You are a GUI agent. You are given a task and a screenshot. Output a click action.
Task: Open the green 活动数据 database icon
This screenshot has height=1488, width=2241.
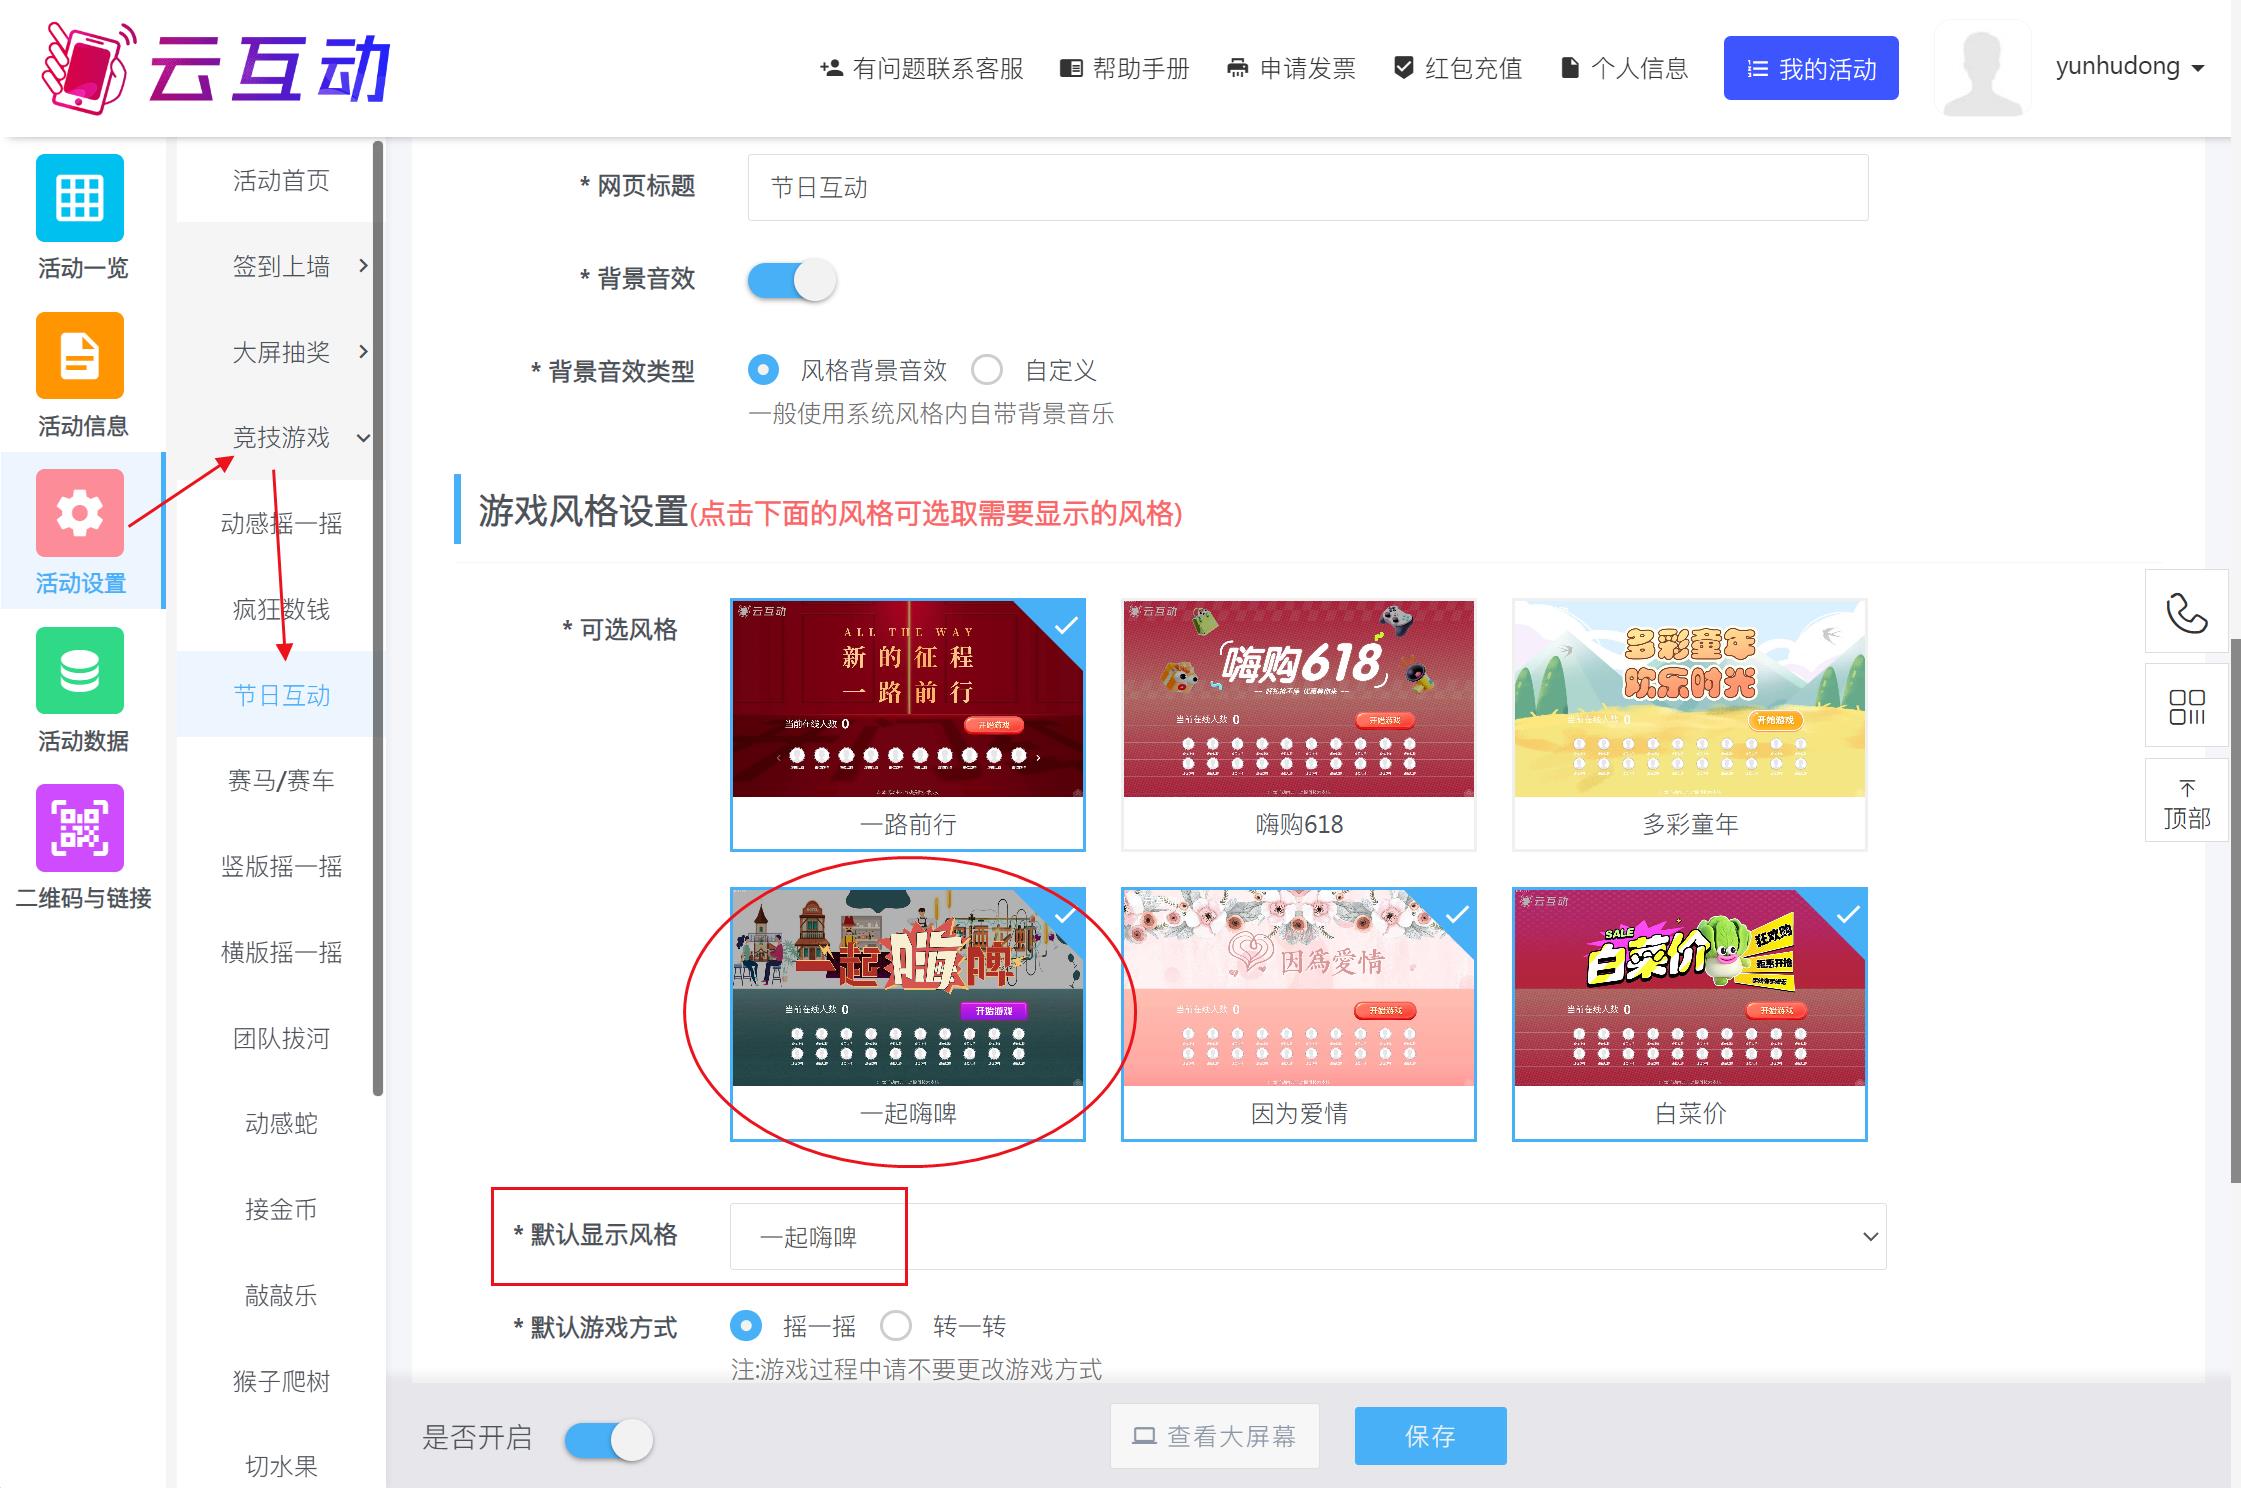pos(80,671)
